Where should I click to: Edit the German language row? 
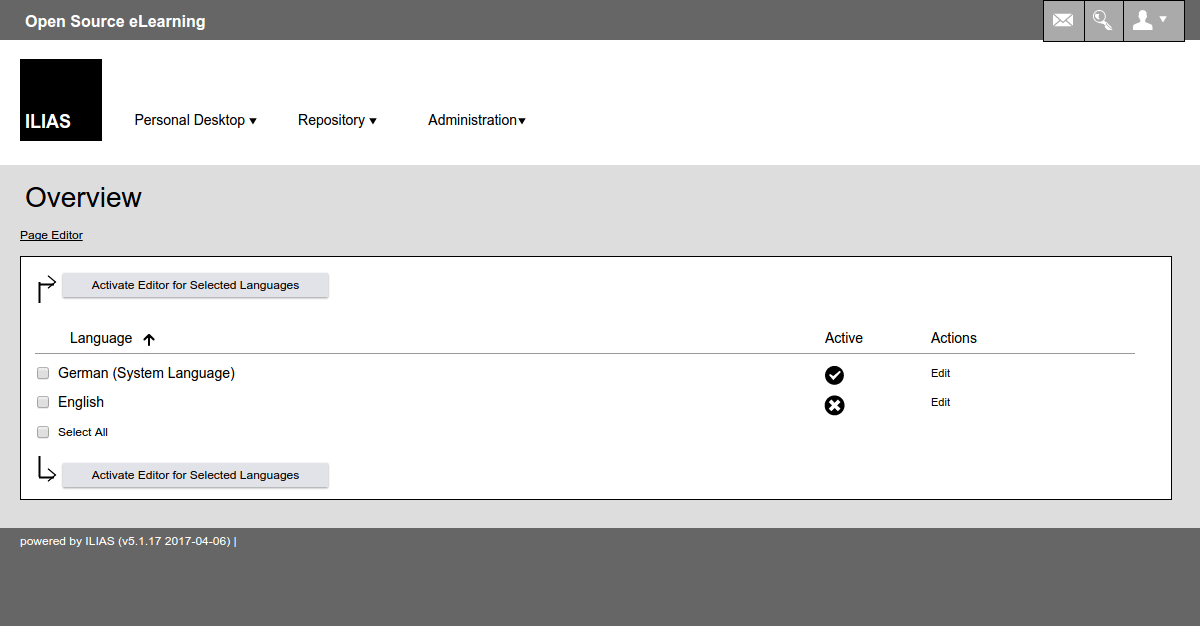[940, 373]
